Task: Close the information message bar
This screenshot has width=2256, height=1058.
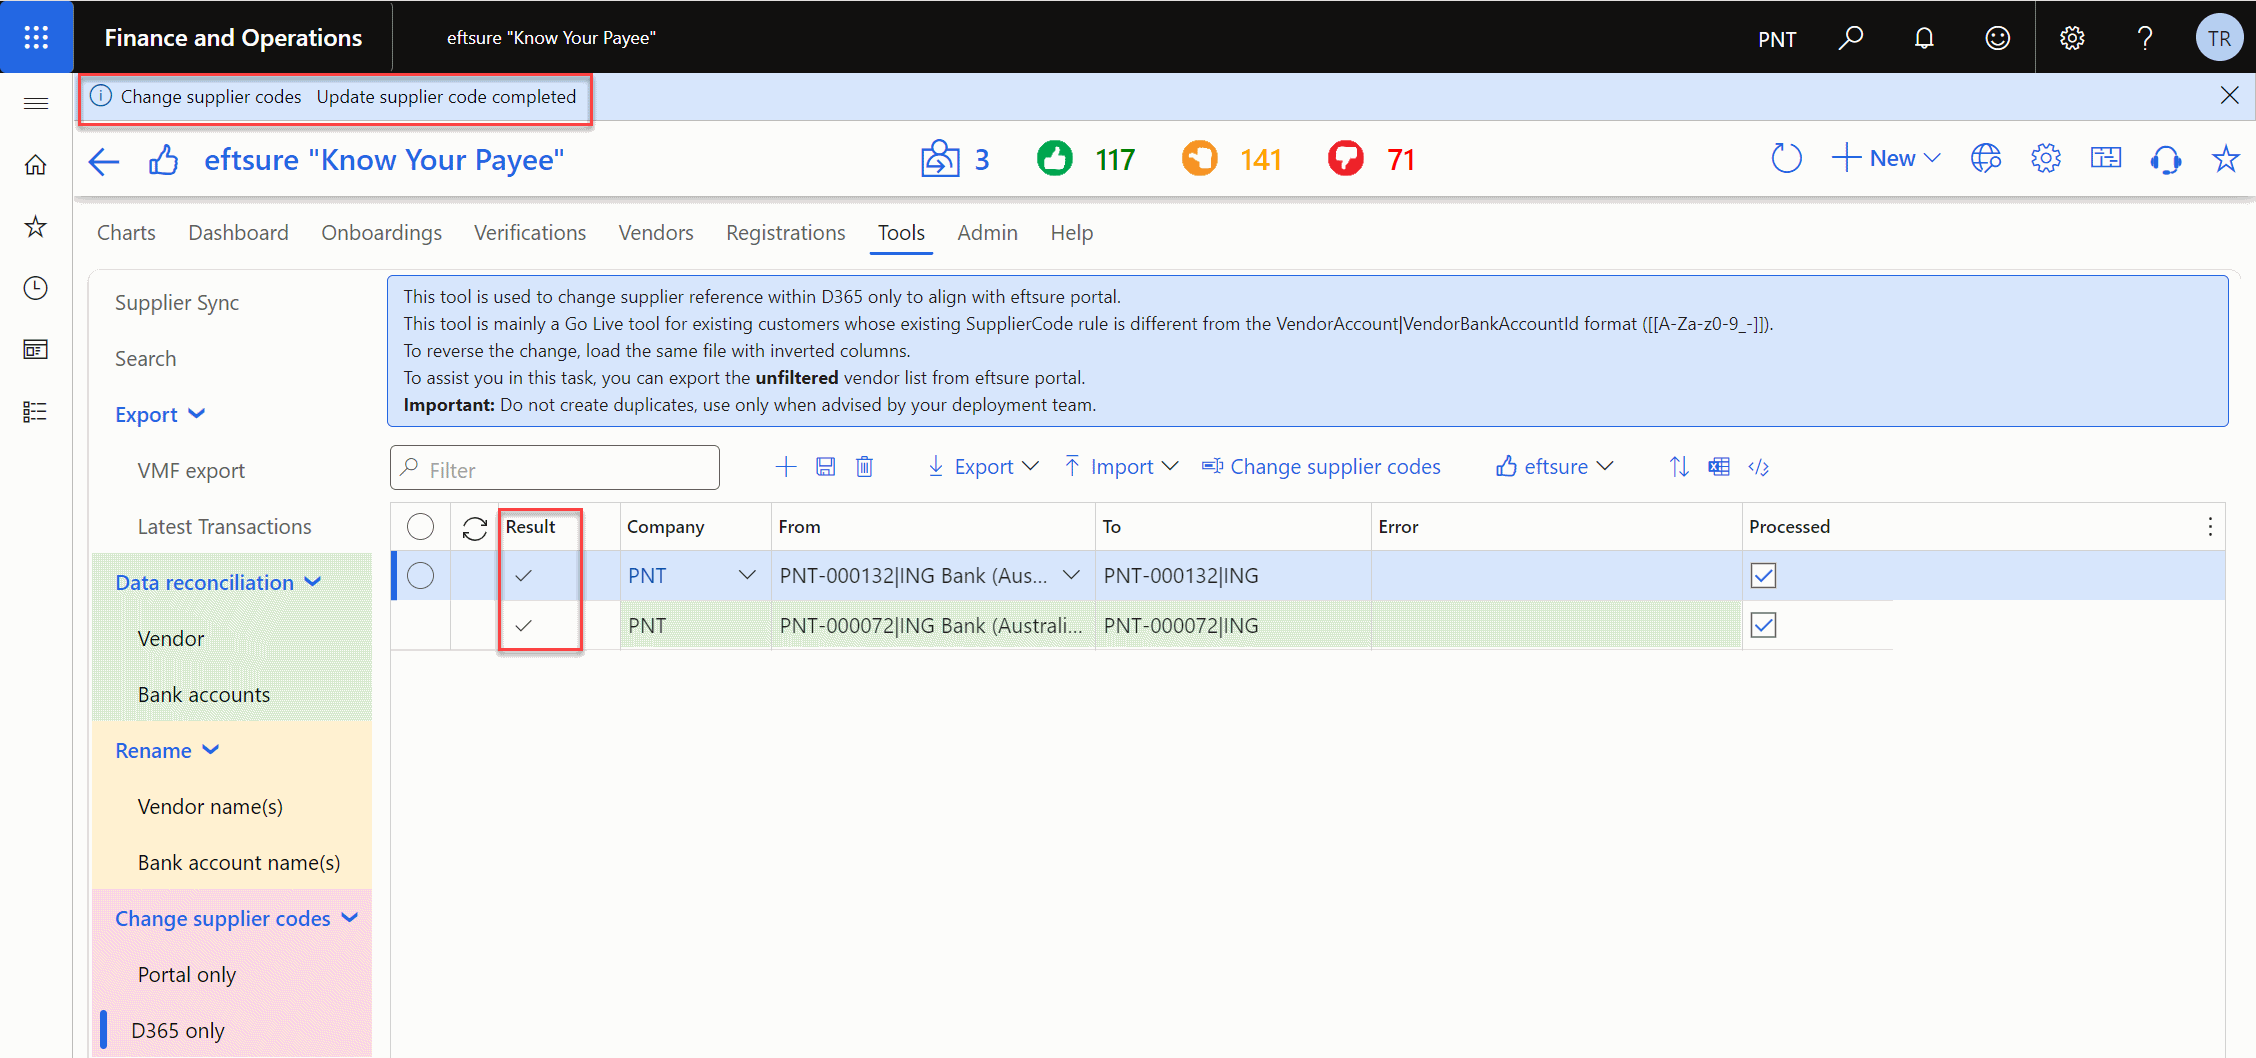Action: pos(2230,96)
